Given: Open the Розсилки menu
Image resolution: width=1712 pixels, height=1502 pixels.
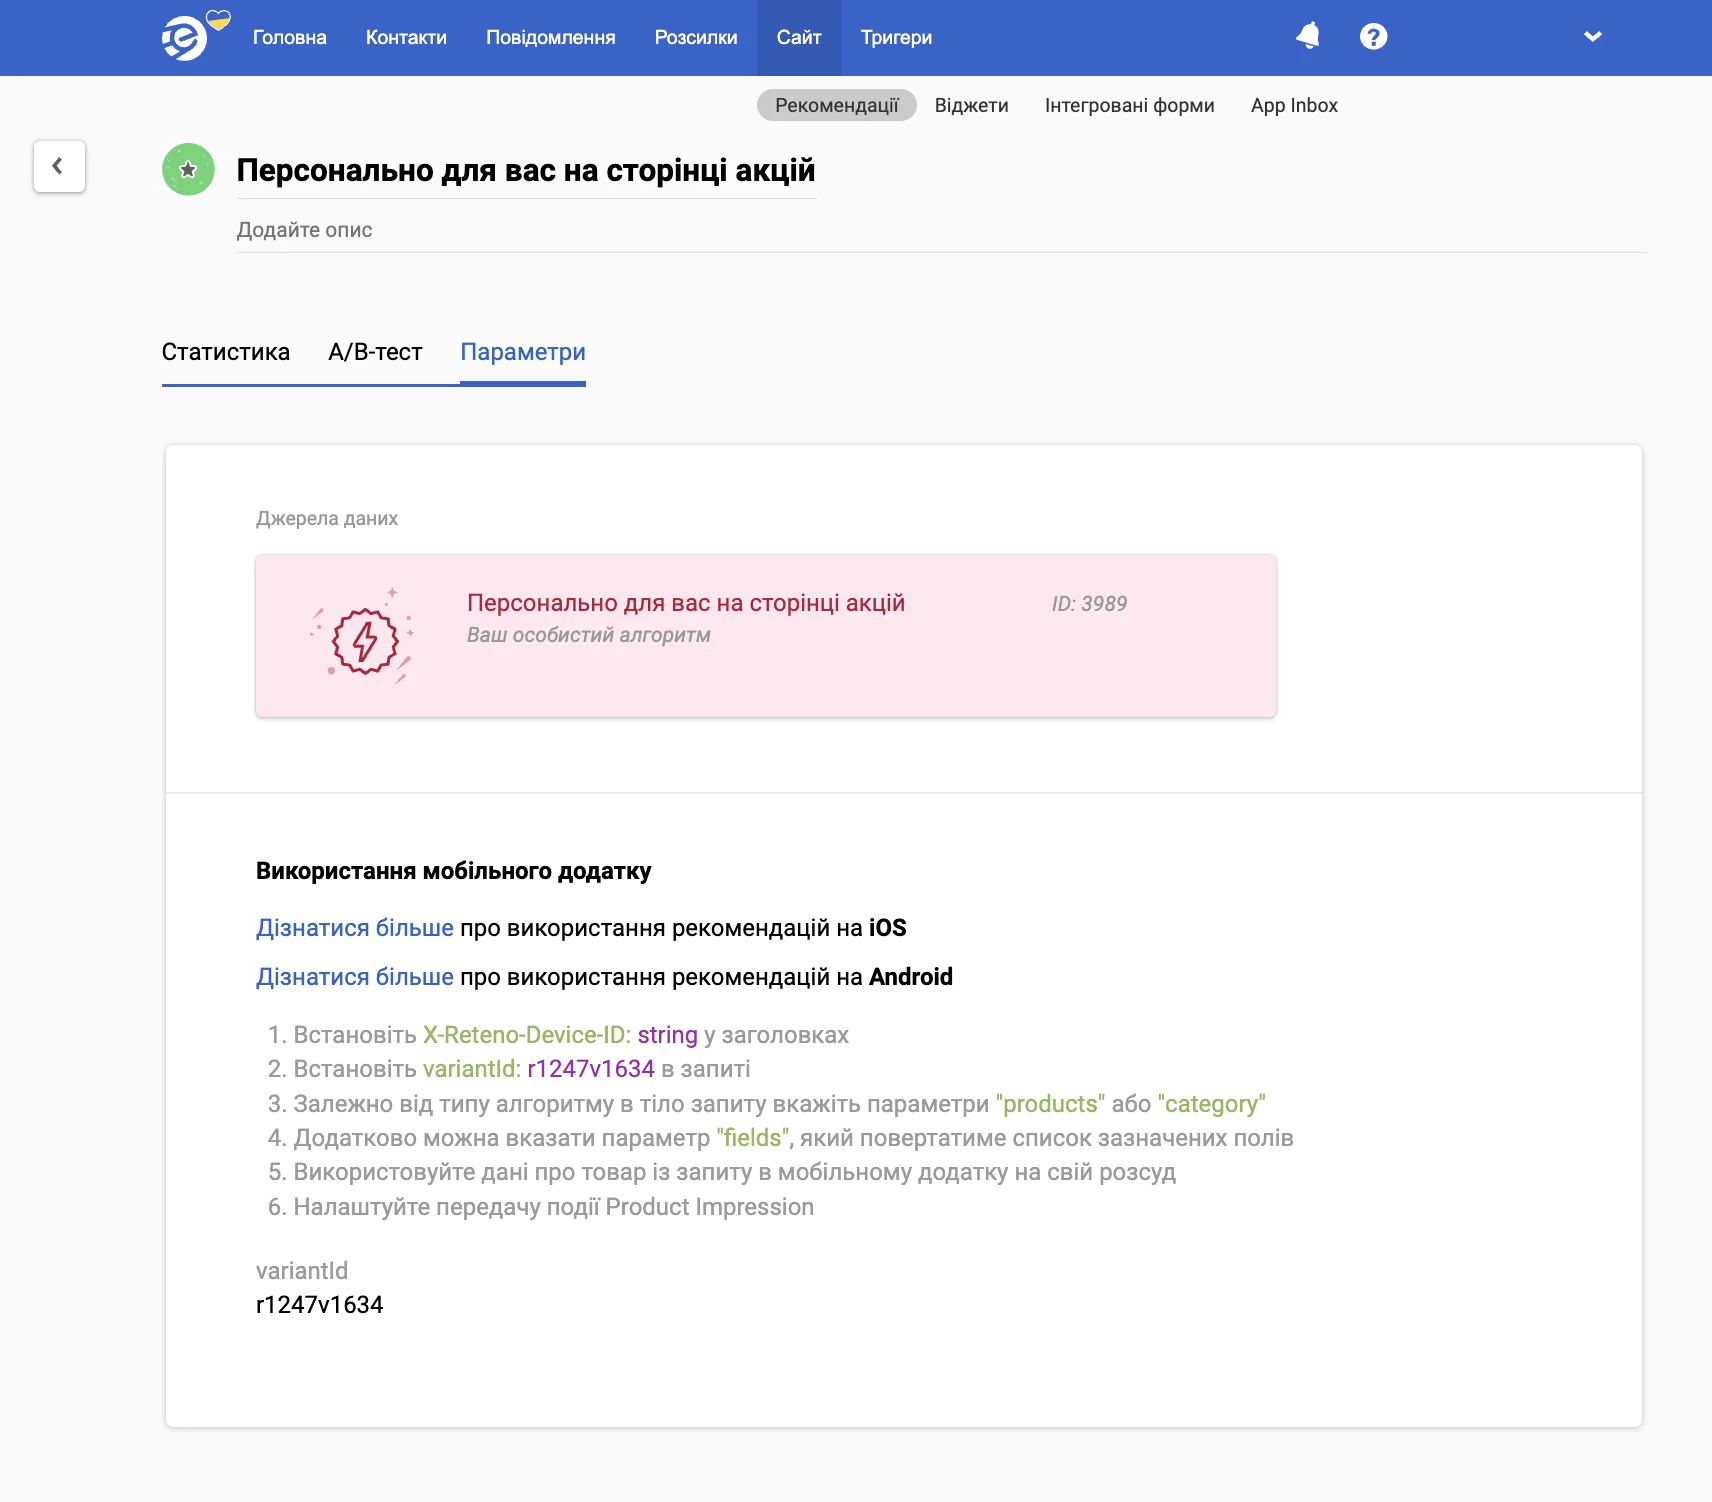Looking at the screenshot, I should click(695, 38).
